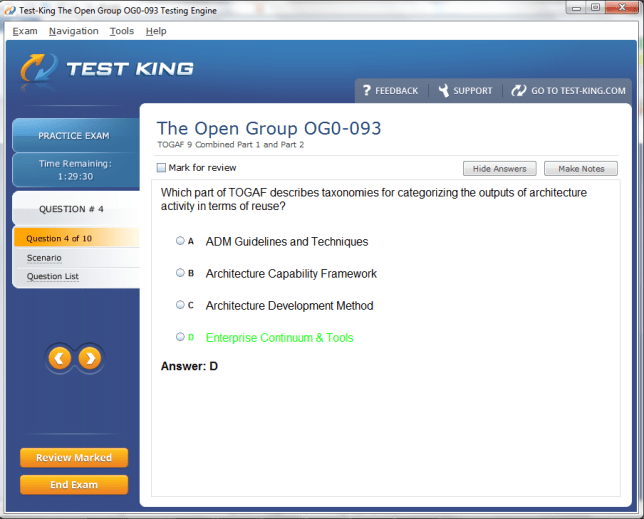This screenshot has height=519, width=644.
Task: Select option B Architecture Capability Framework
Action: click(180, 273)
